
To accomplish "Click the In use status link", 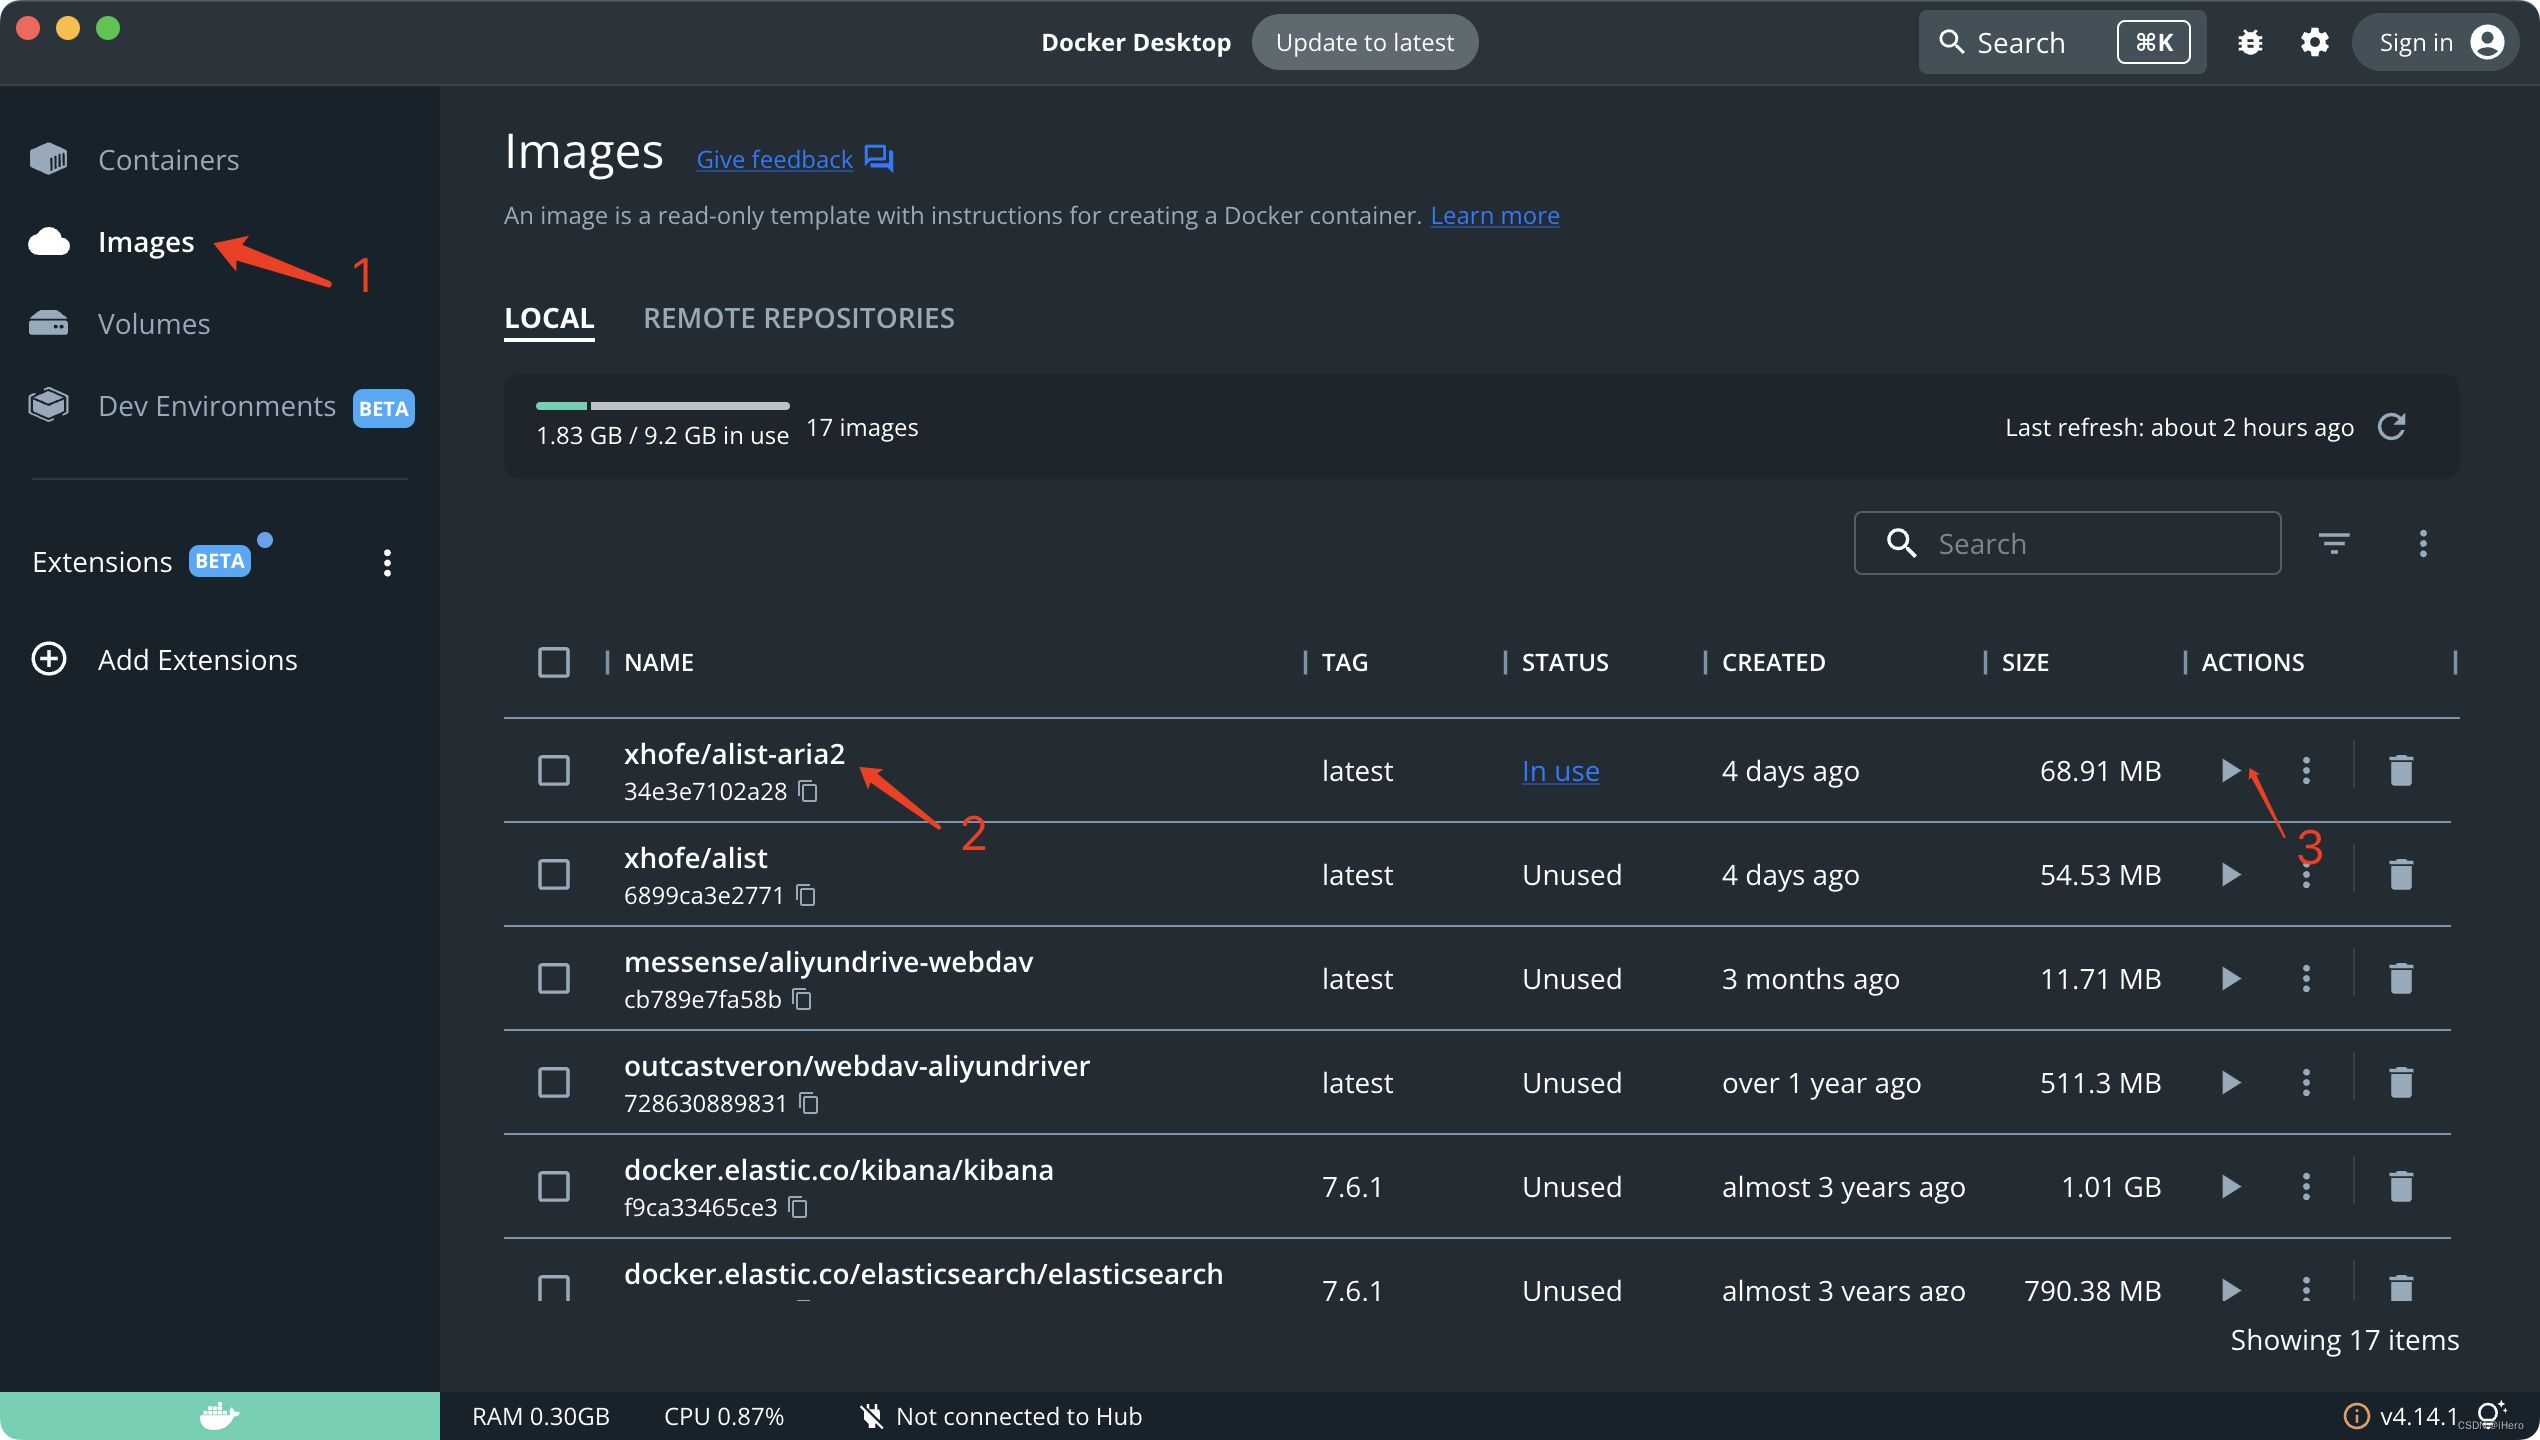I will [x=1560, y=771].
